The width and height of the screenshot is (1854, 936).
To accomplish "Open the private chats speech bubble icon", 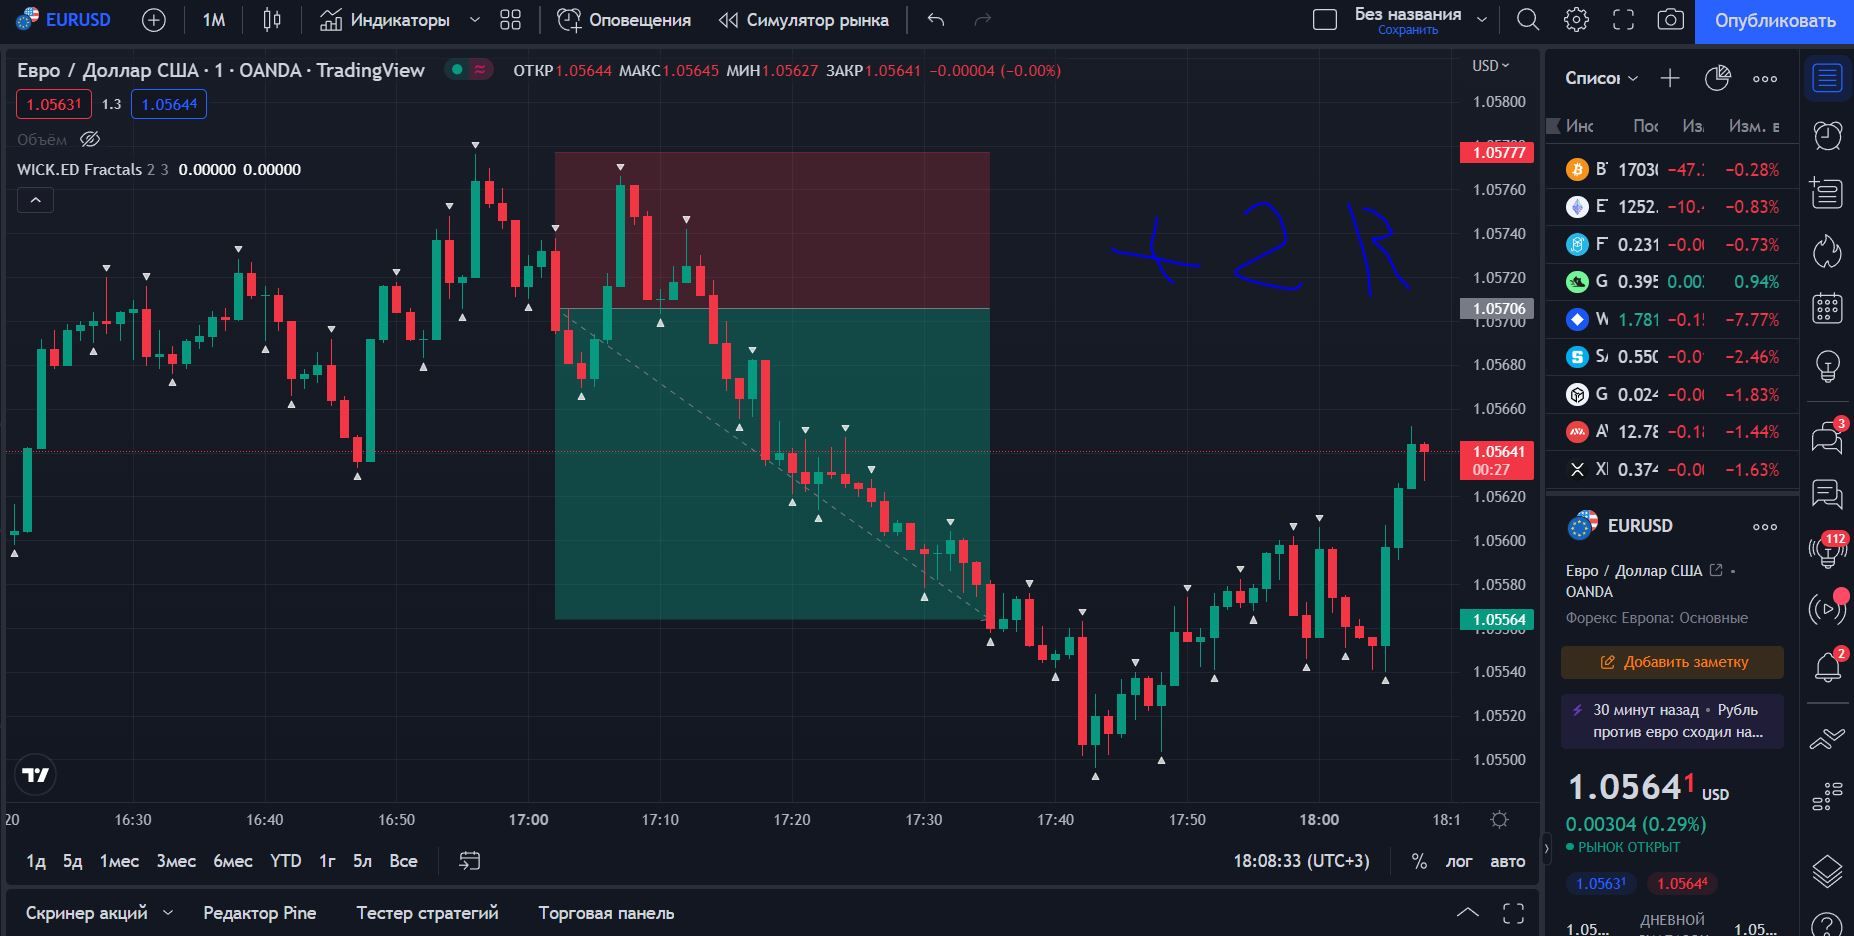I will tap(1827, 494).
